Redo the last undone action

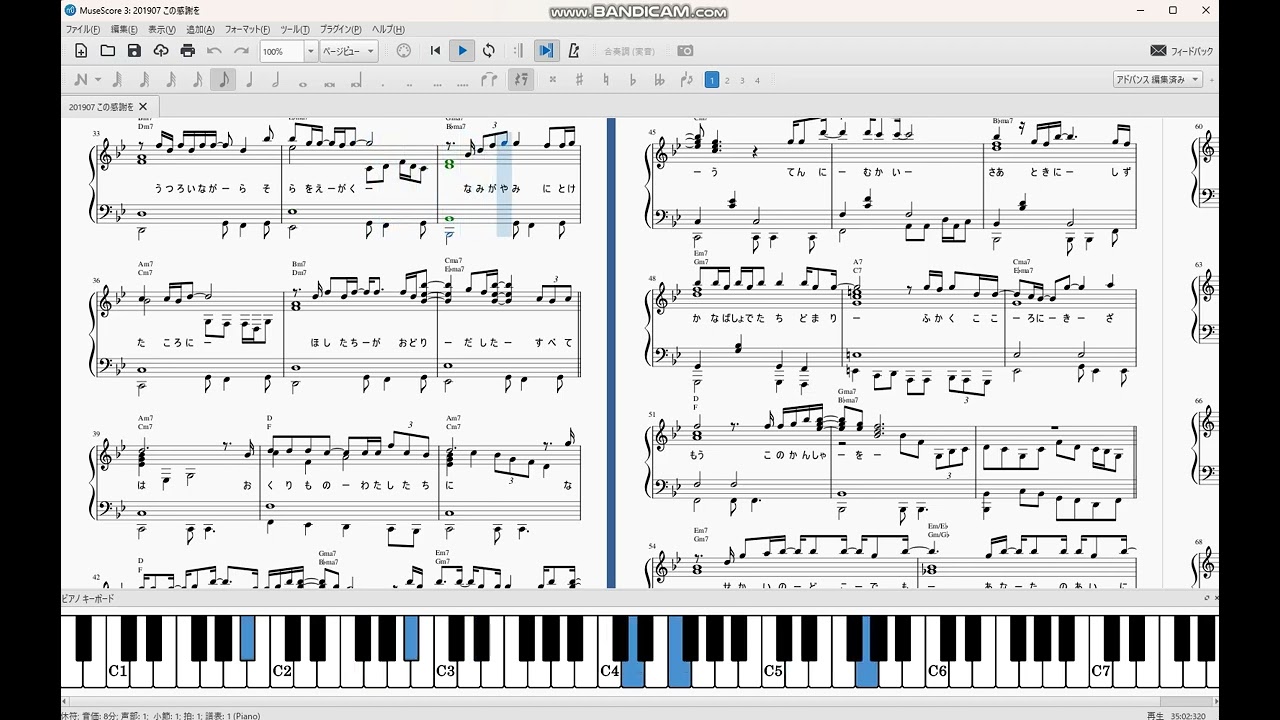tap(241, 51)
